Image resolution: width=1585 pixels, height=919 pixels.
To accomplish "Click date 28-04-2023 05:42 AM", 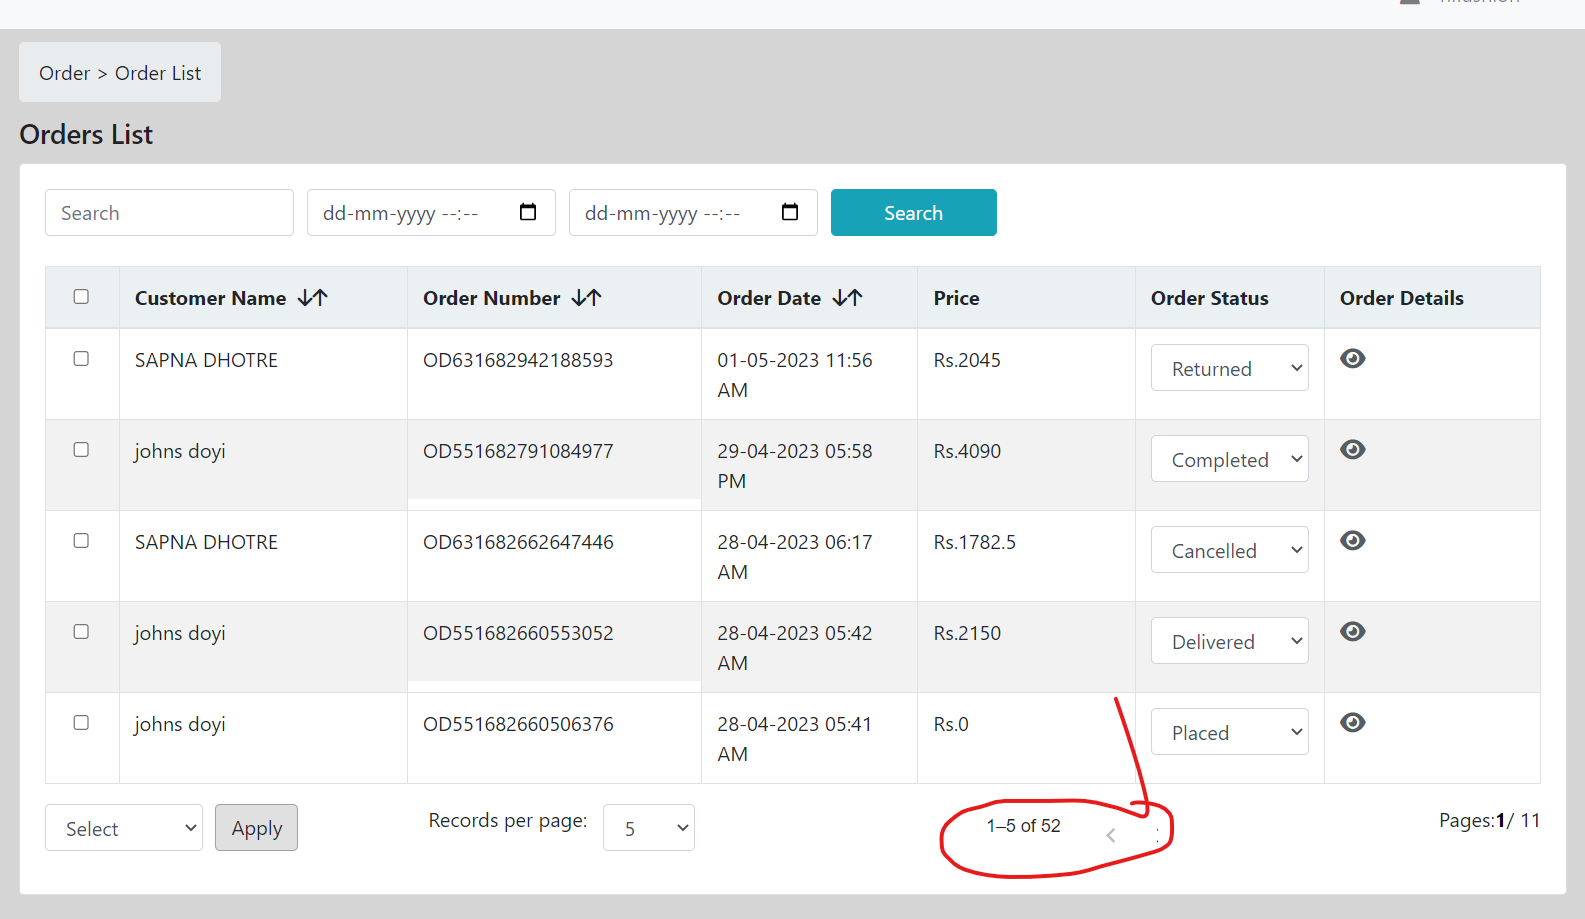I will click(795, 648).
